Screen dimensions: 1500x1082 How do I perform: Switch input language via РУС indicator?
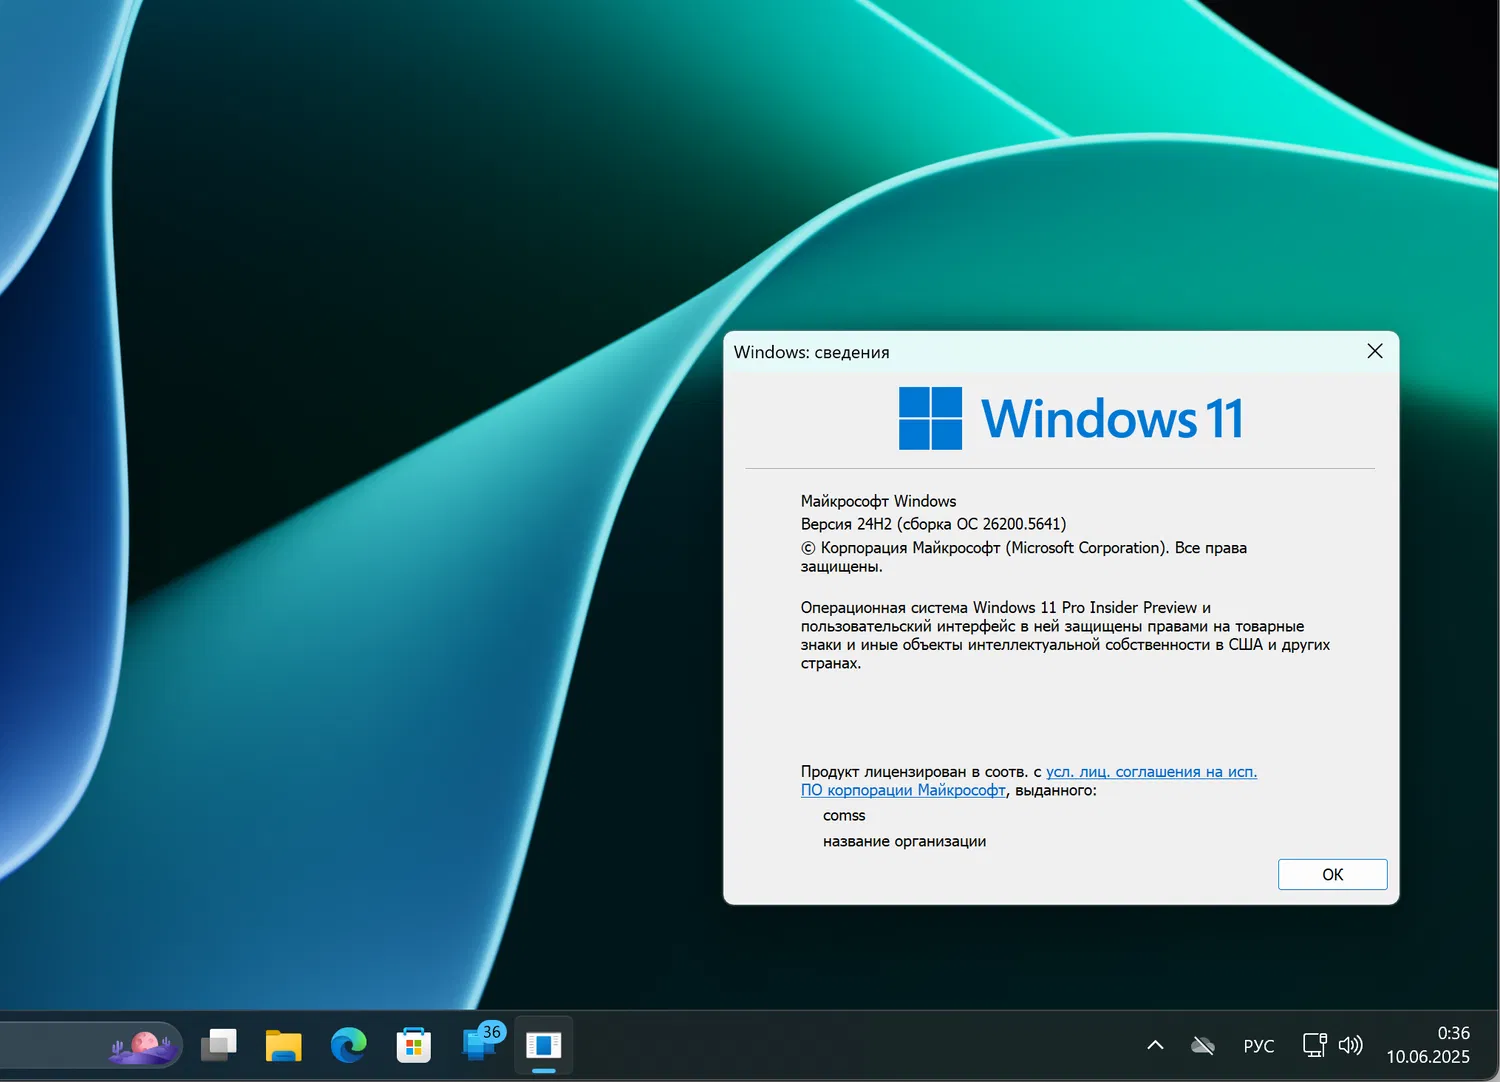click(x=1258, y=1045)
